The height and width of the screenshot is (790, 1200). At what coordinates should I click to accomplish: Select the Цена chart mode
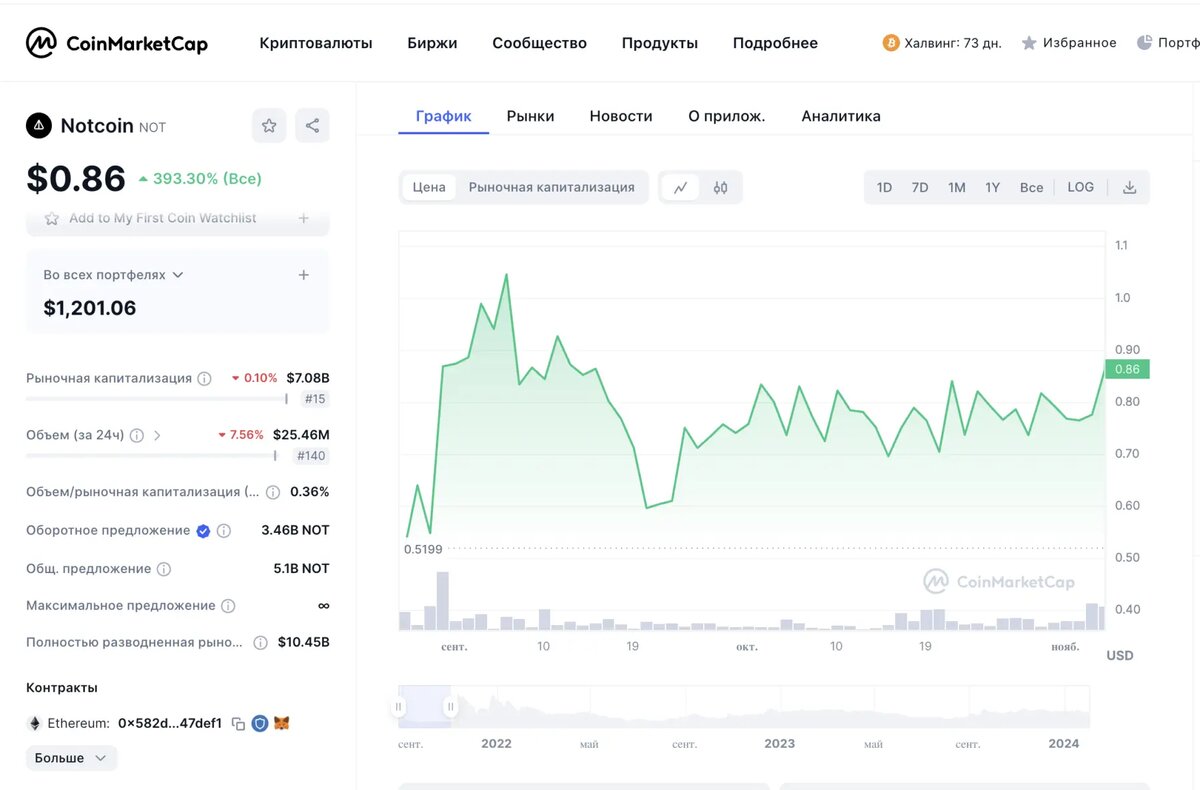(429, 187)
